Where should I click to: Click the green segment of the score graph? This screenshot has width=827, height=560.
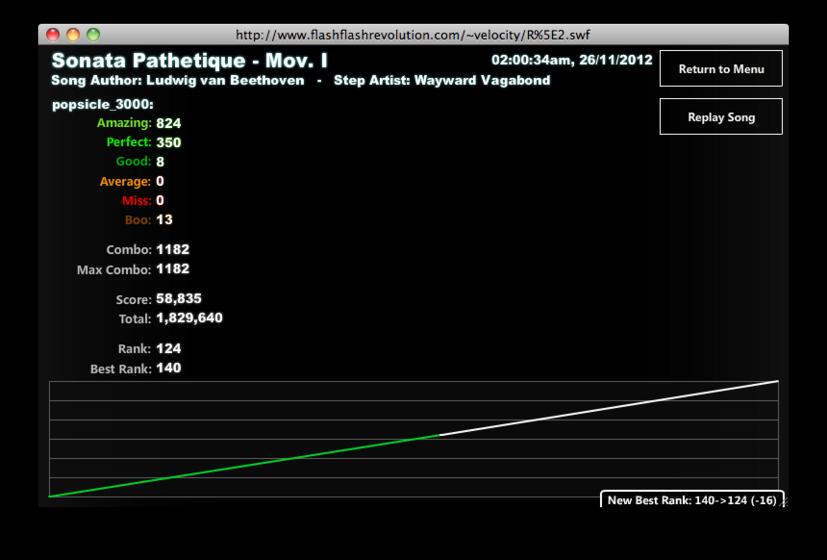[x=244, y=466]
